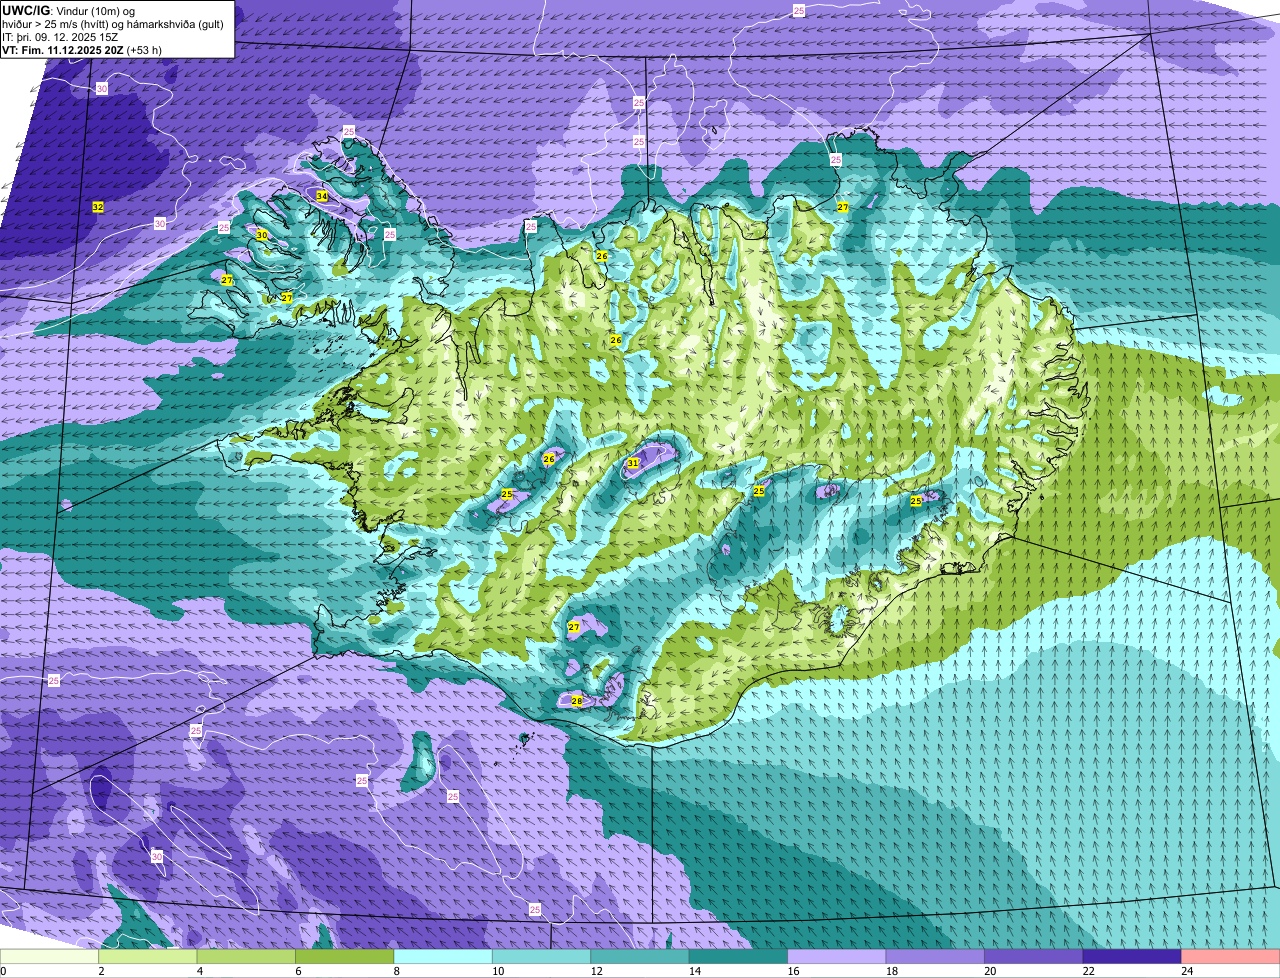Click the yellow "31" gust label over the glacier
The height and width of the screenshot is (978, 1280).
click(633, 463)
